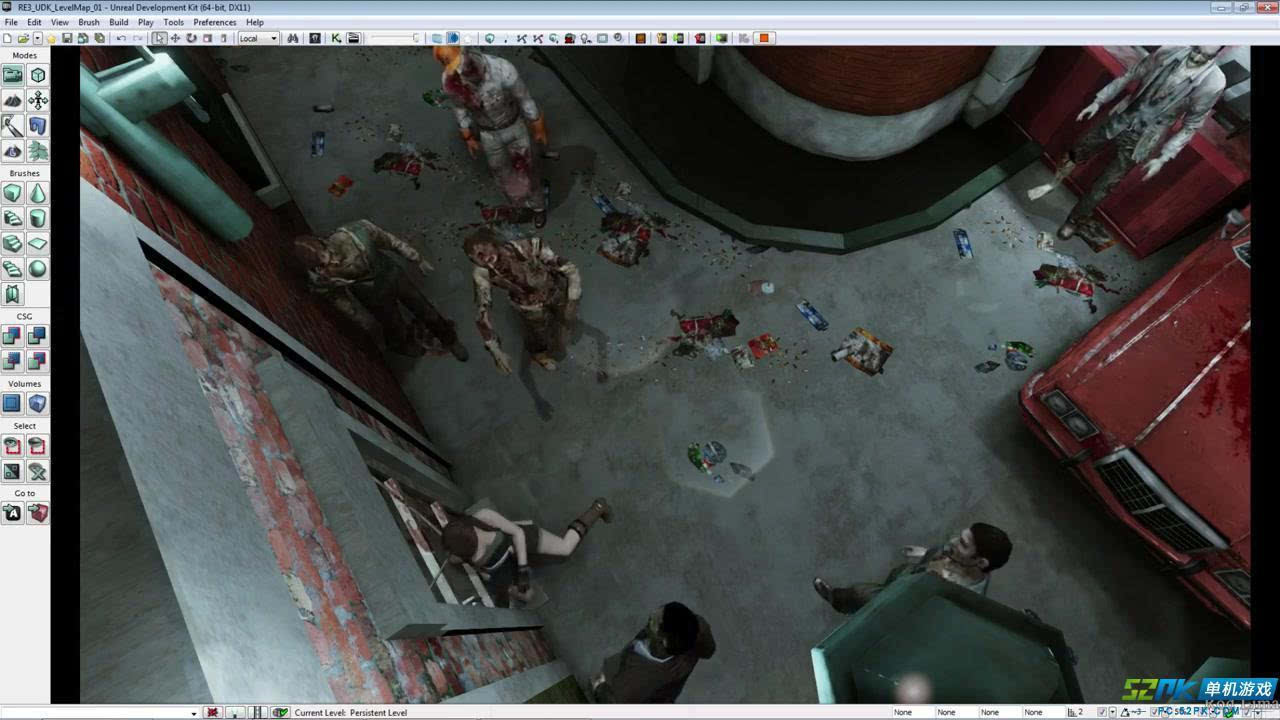Image resolution: width=1280 pixels, height=720 pixels.
Task: Click the green checkmark status bar icon
Action: click(x=281, y=713)
